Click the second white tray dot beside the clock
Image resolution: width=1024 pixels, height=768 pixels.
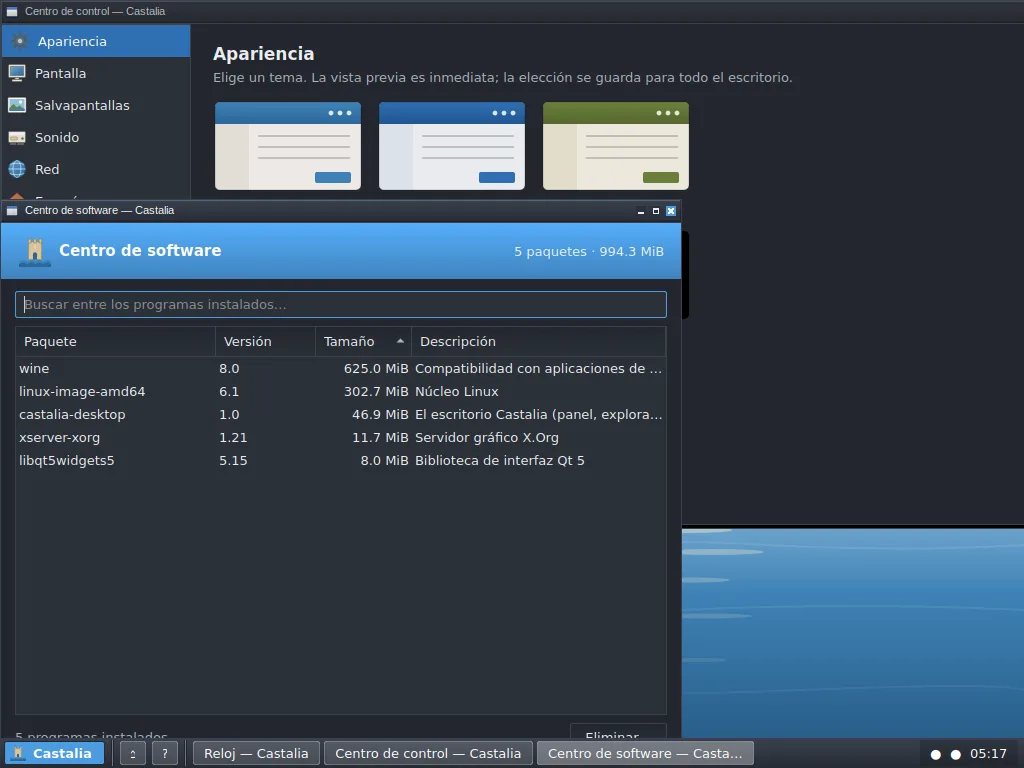click(x=955, y=754)
